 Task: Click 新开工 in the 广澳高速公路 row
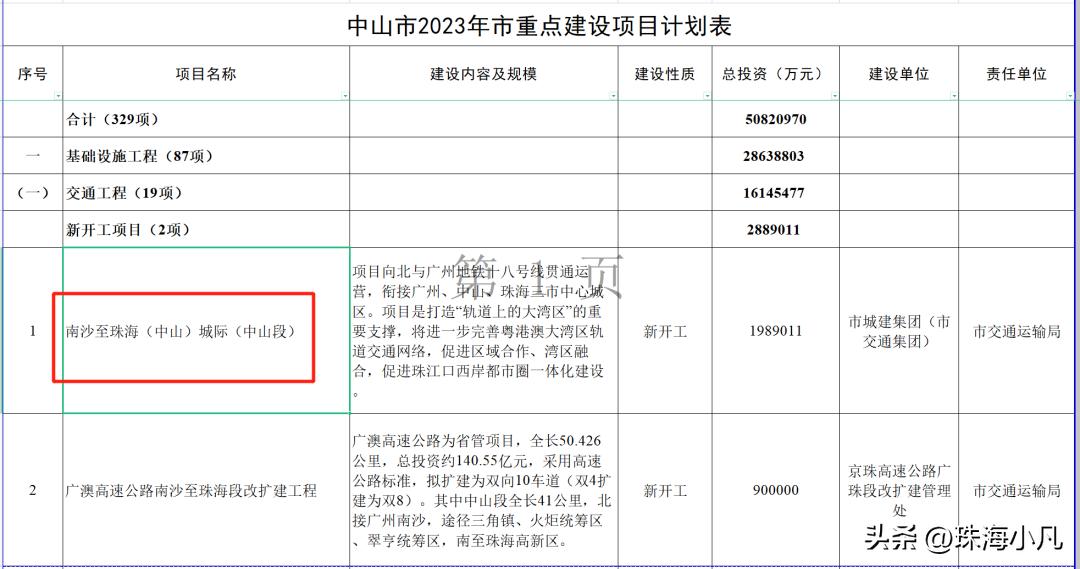pyautogui.click(x=665, y=490)
